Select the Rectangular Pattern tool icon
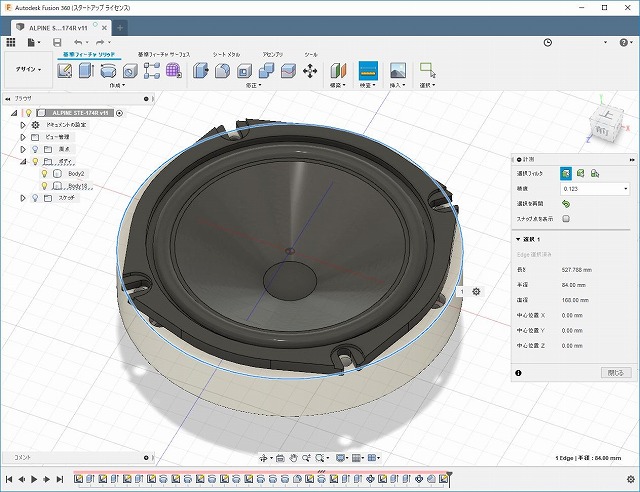 (x=152, y=71)
